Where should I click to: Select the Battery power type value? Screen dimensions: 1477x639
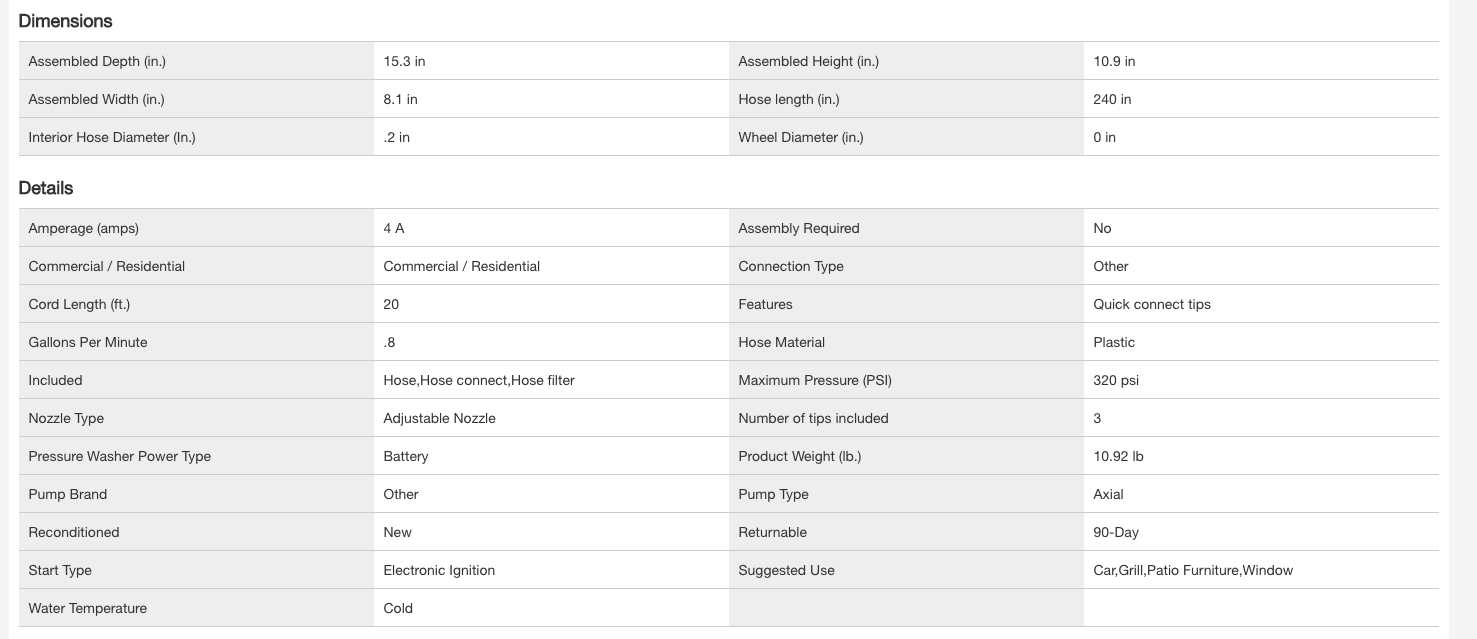405,456
